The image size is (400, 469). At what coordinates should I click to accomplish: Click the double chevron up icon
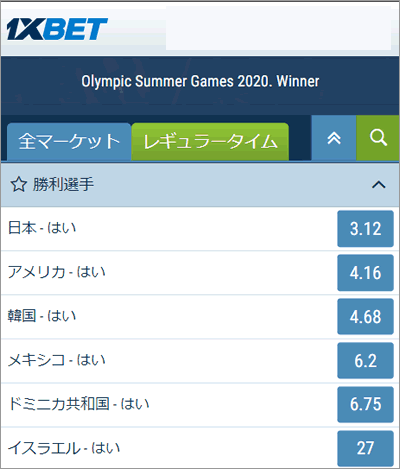click(x=334, y=138)
